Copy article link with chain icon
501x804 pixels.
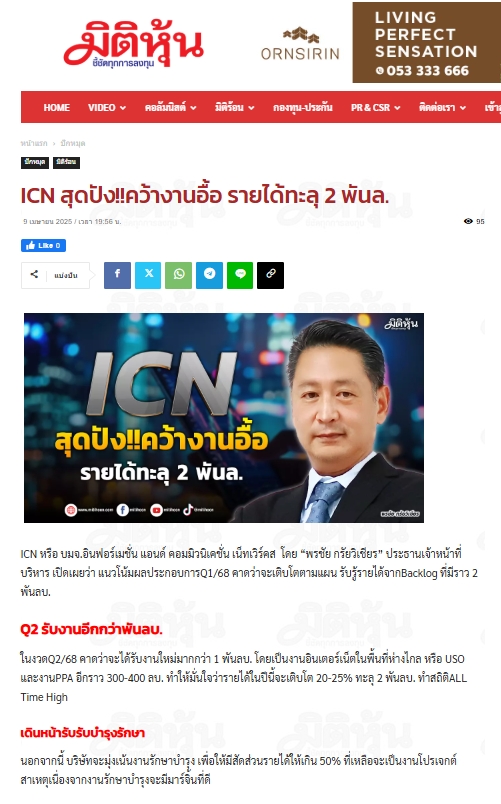pos(270,275)
